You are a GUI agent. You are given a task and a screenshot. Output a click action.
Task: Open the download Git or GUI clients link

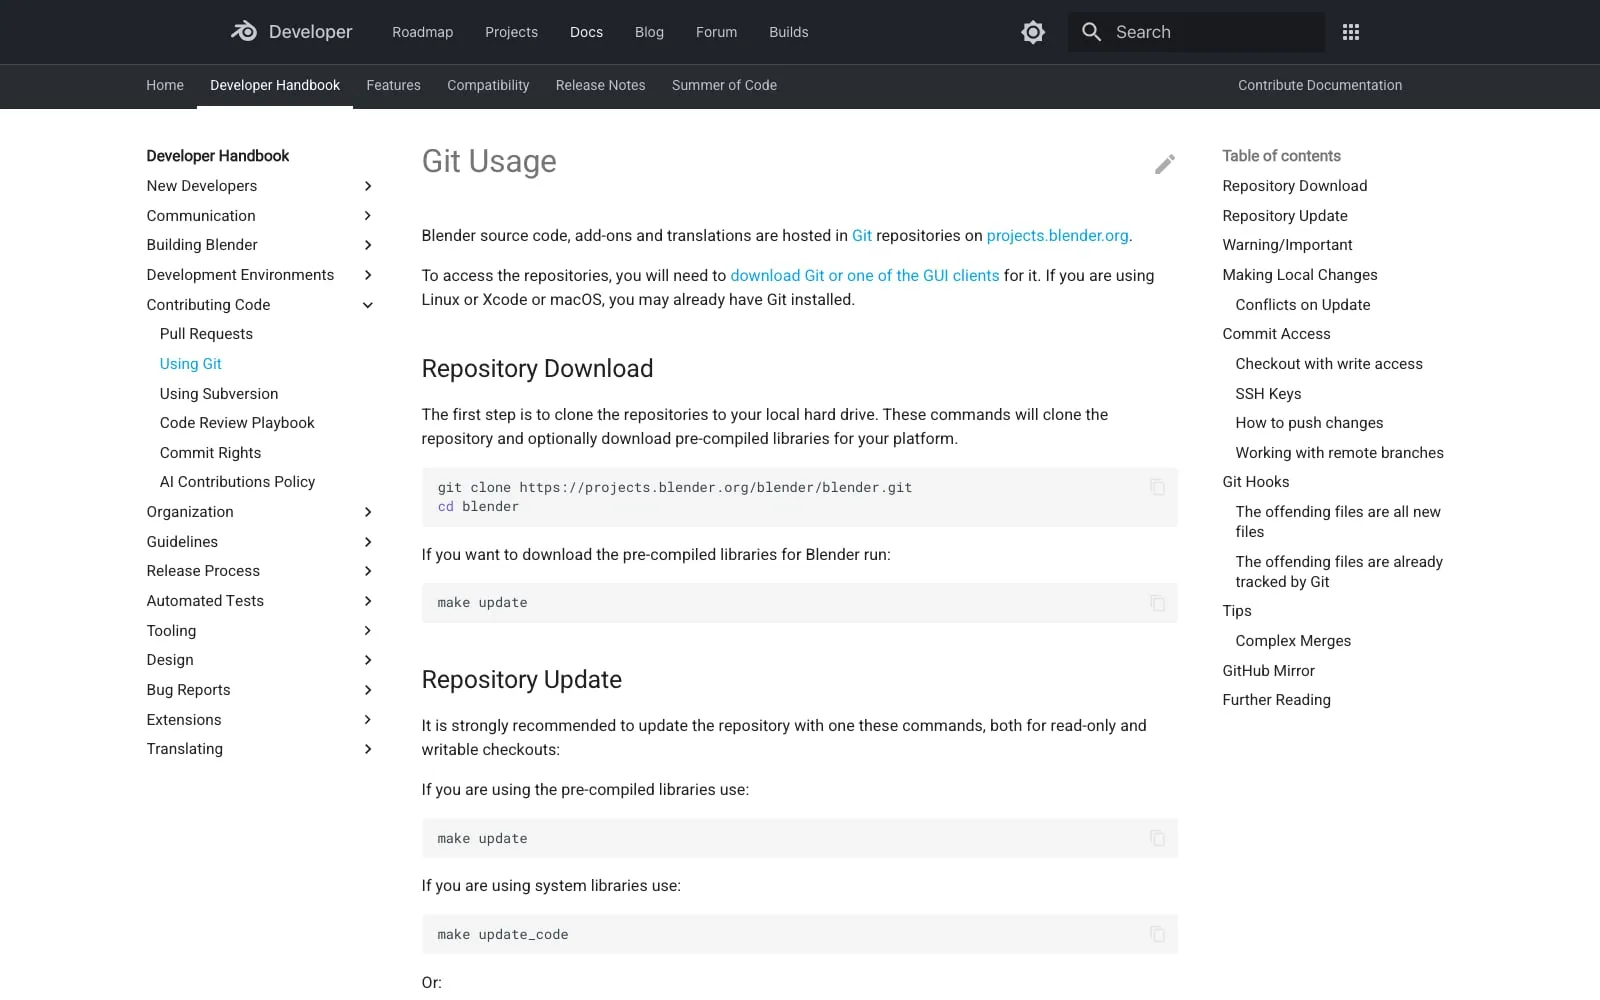[x=865, y=276]
